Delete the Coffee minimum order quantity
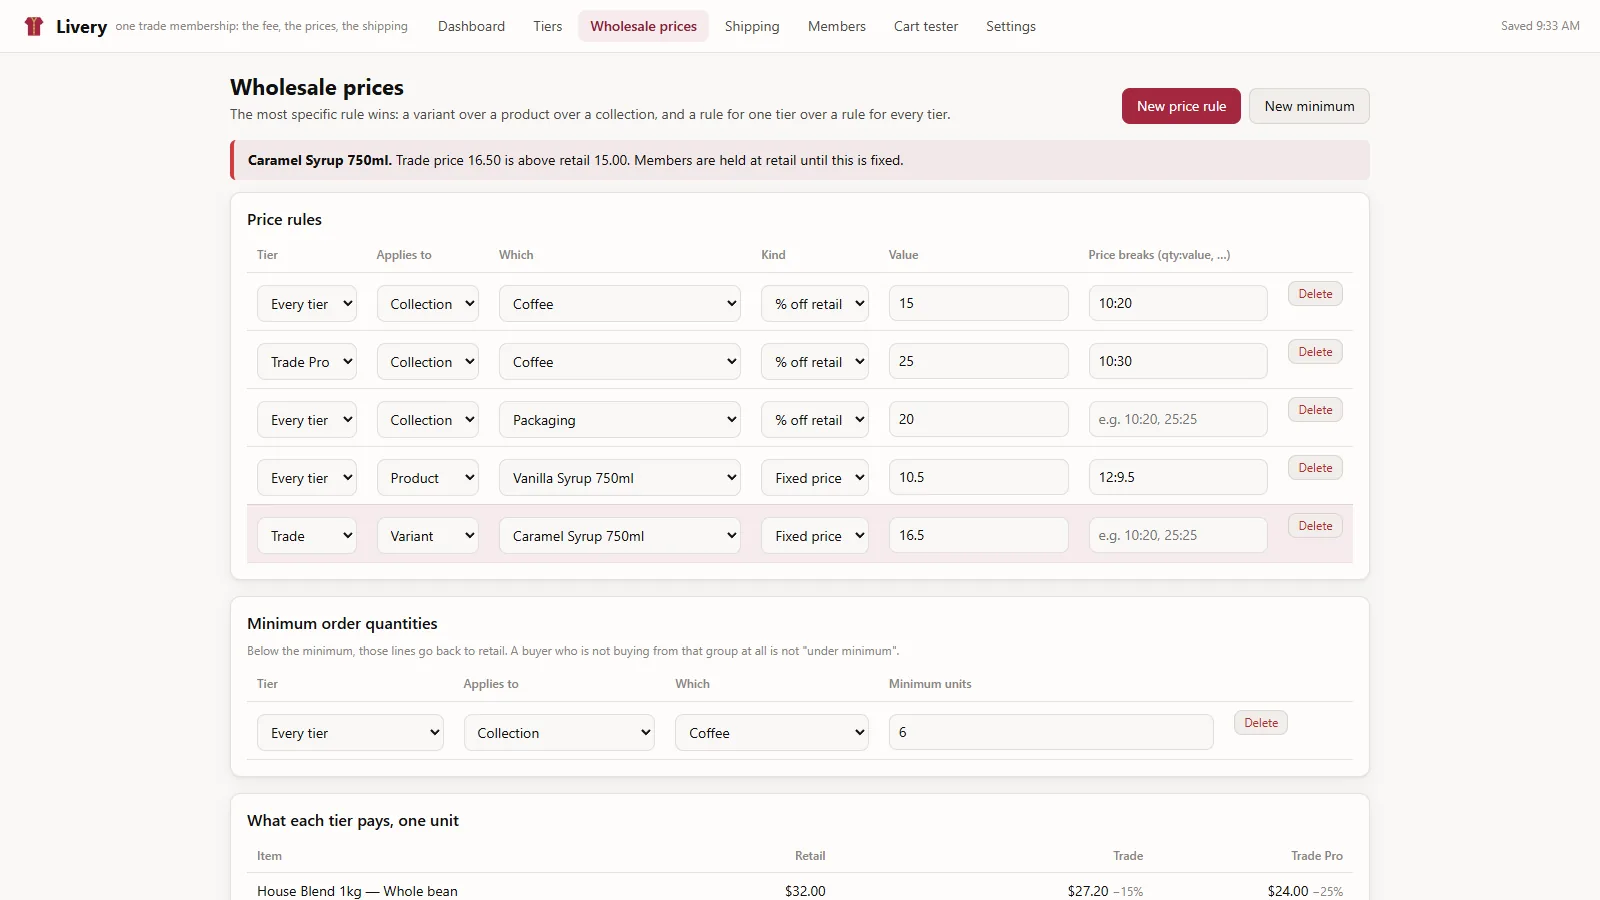 pos(1261,723)
